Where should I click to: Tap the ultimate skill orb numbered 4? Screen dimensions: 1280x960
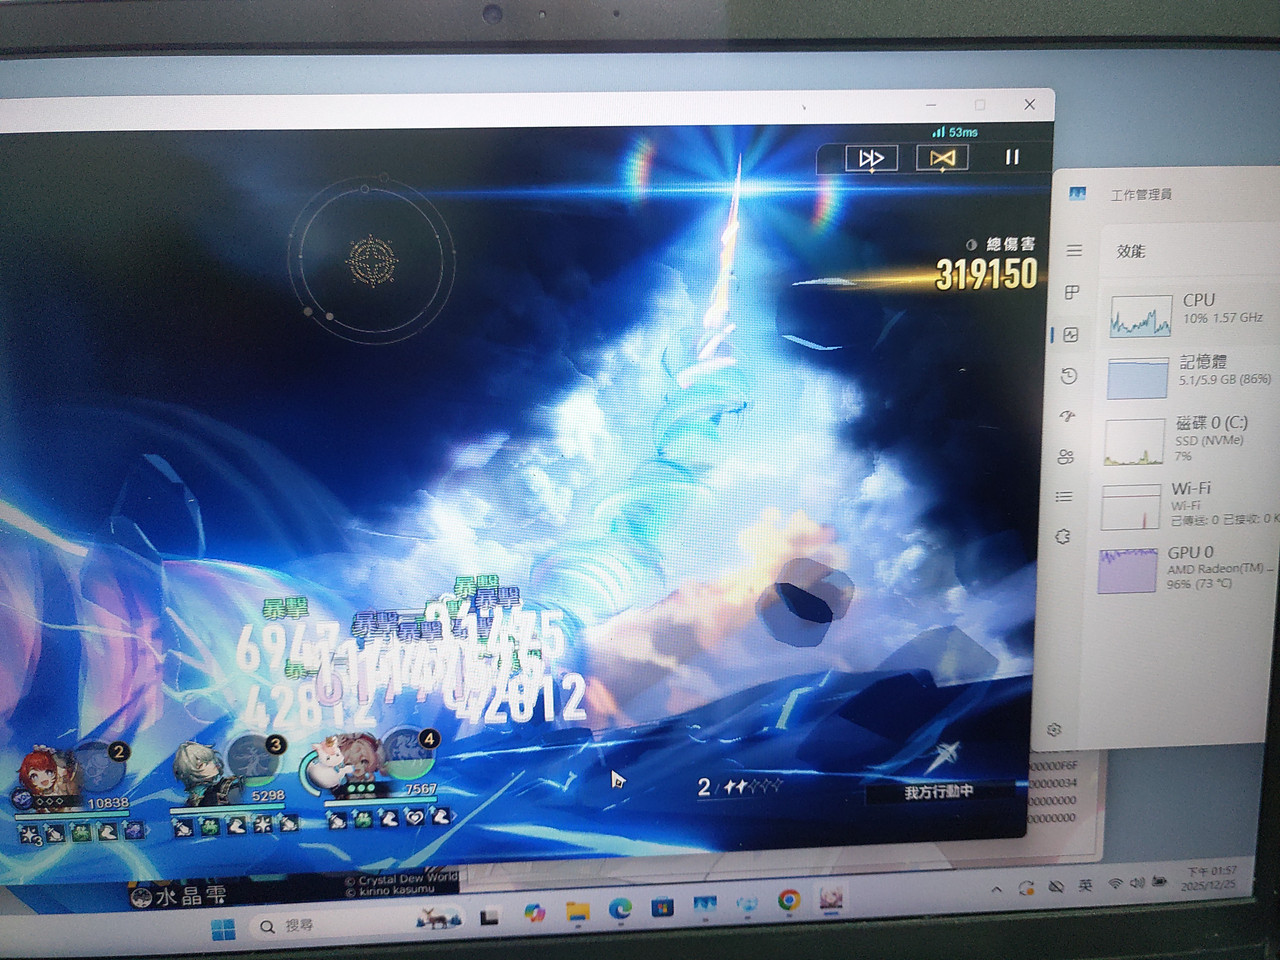410,754
